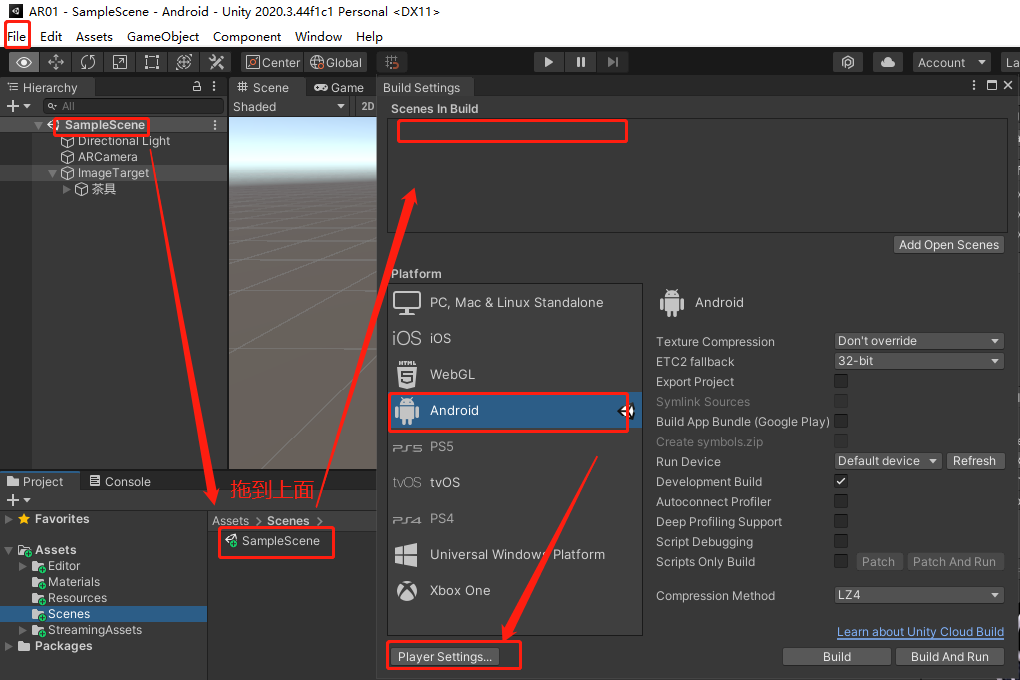Open the Shaded draw mode dropdown

pyautogui.click(x=289, y=107)
